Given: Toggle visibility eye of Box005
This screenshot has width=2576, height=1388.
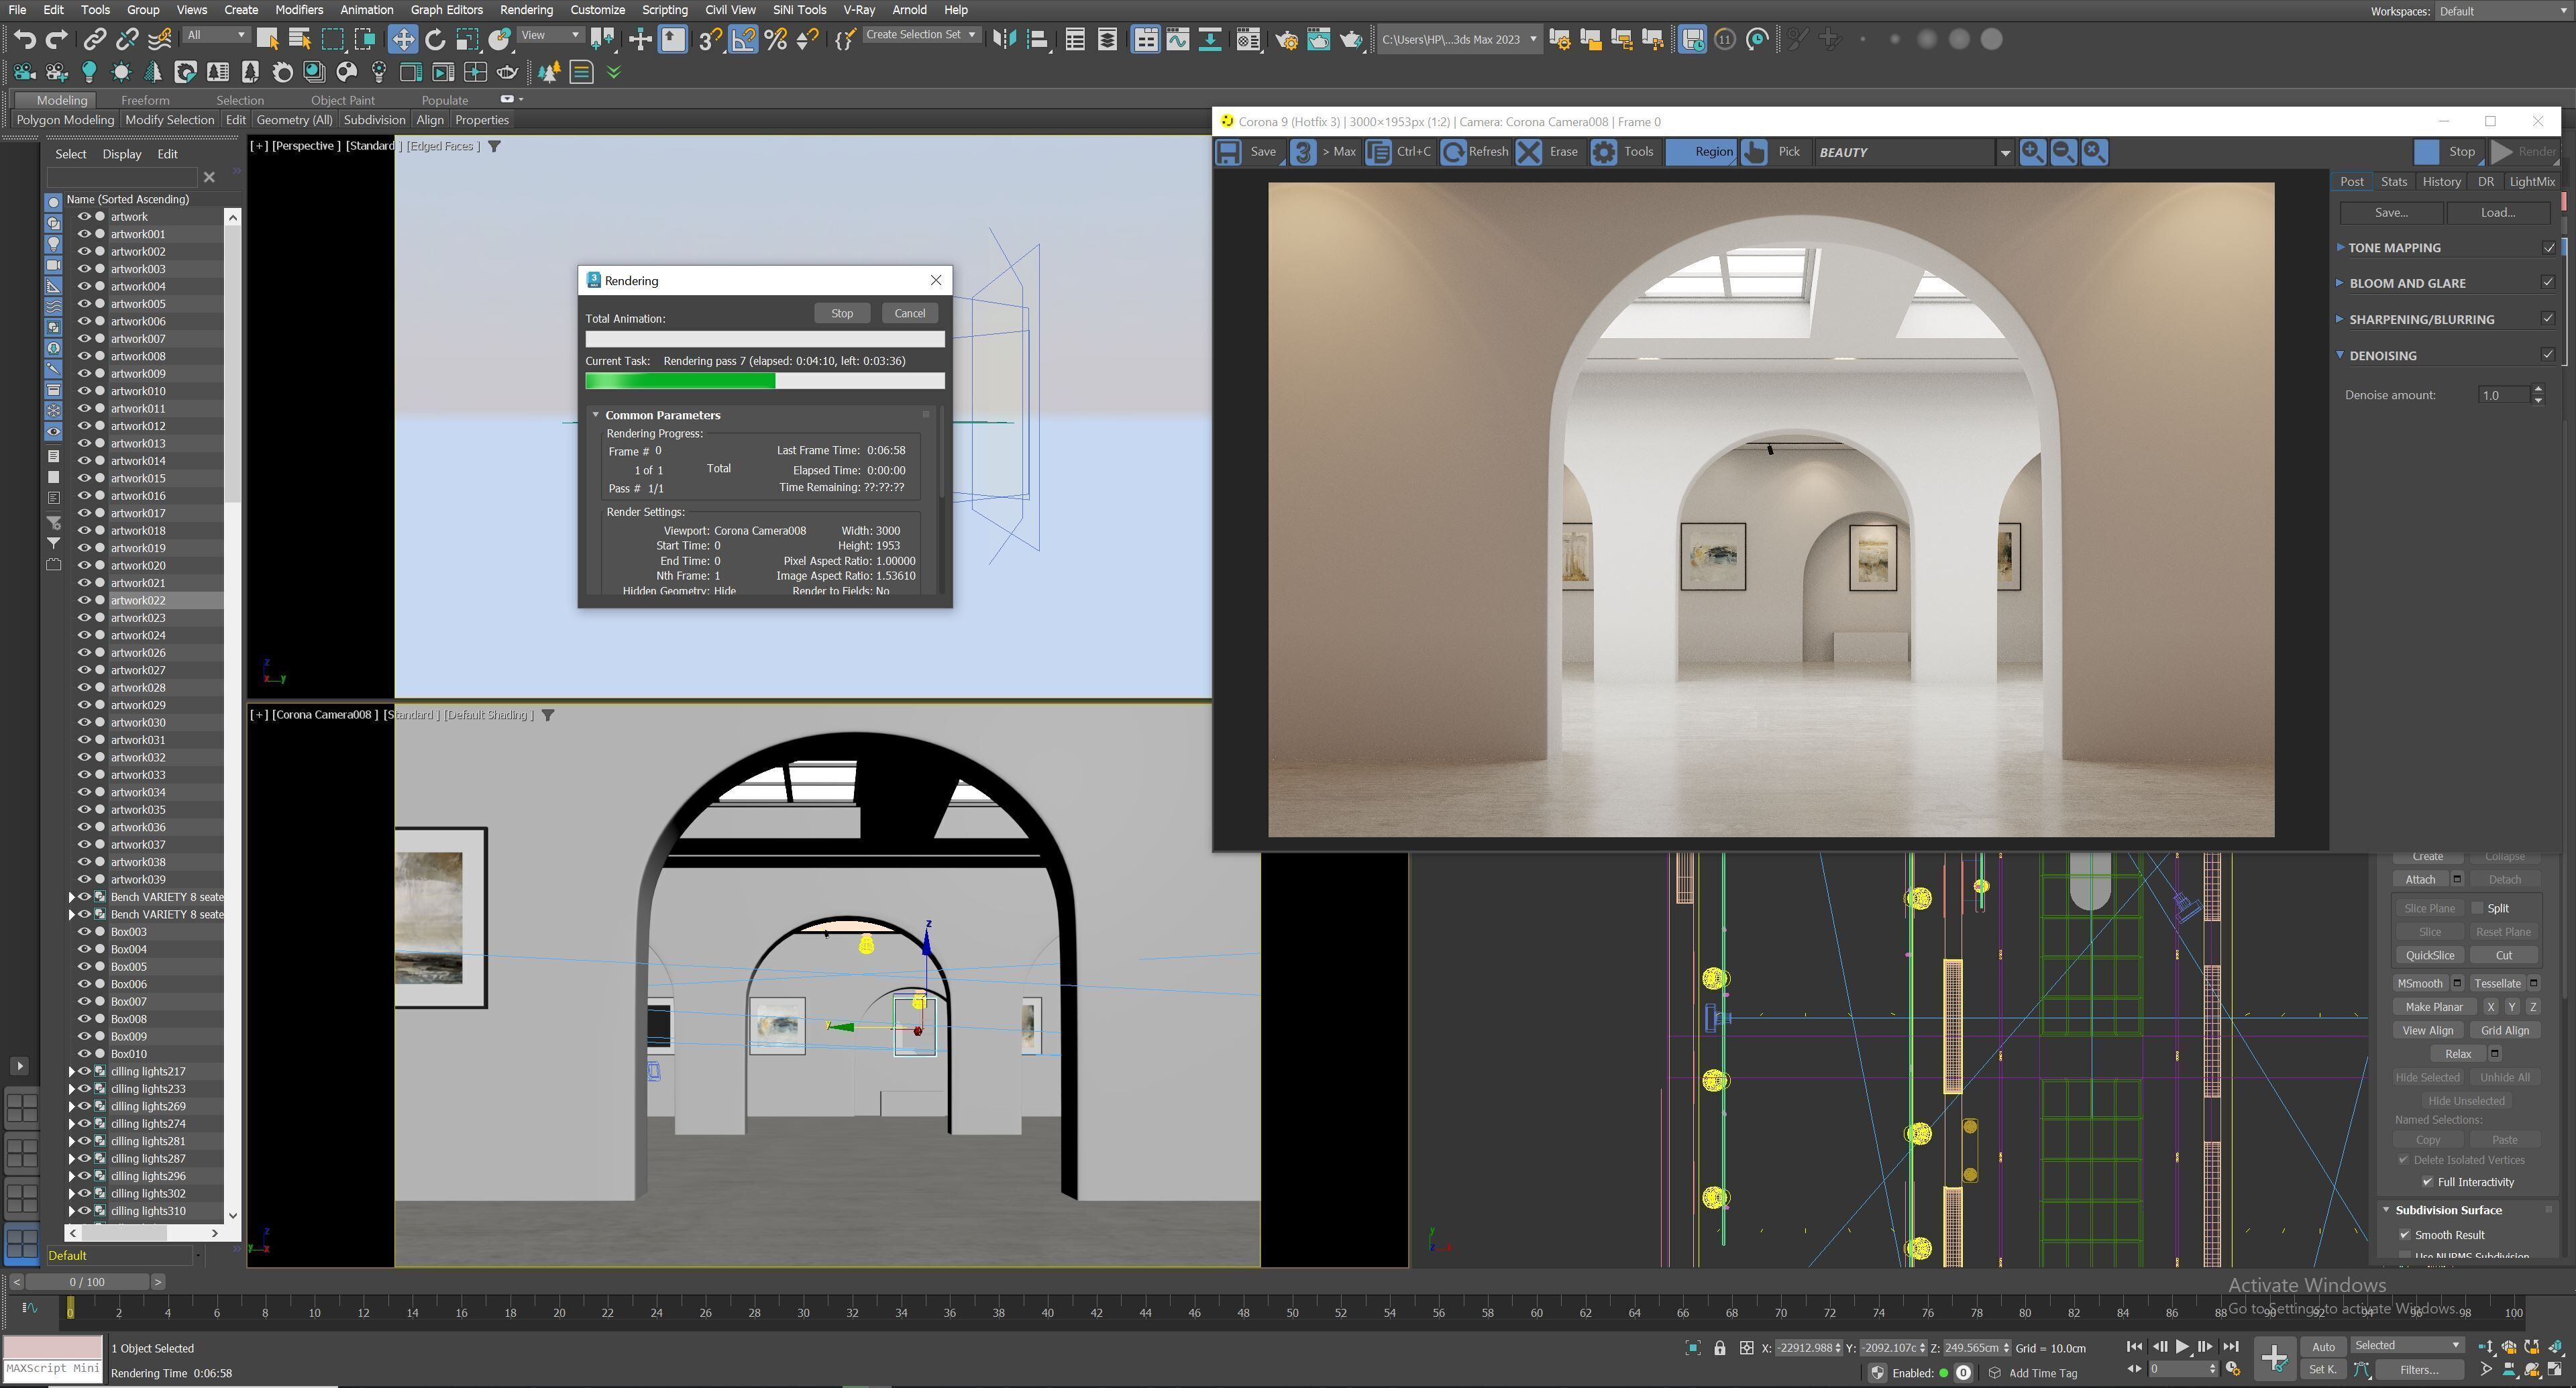Looking at the screenshot, I should coord(85,967).
